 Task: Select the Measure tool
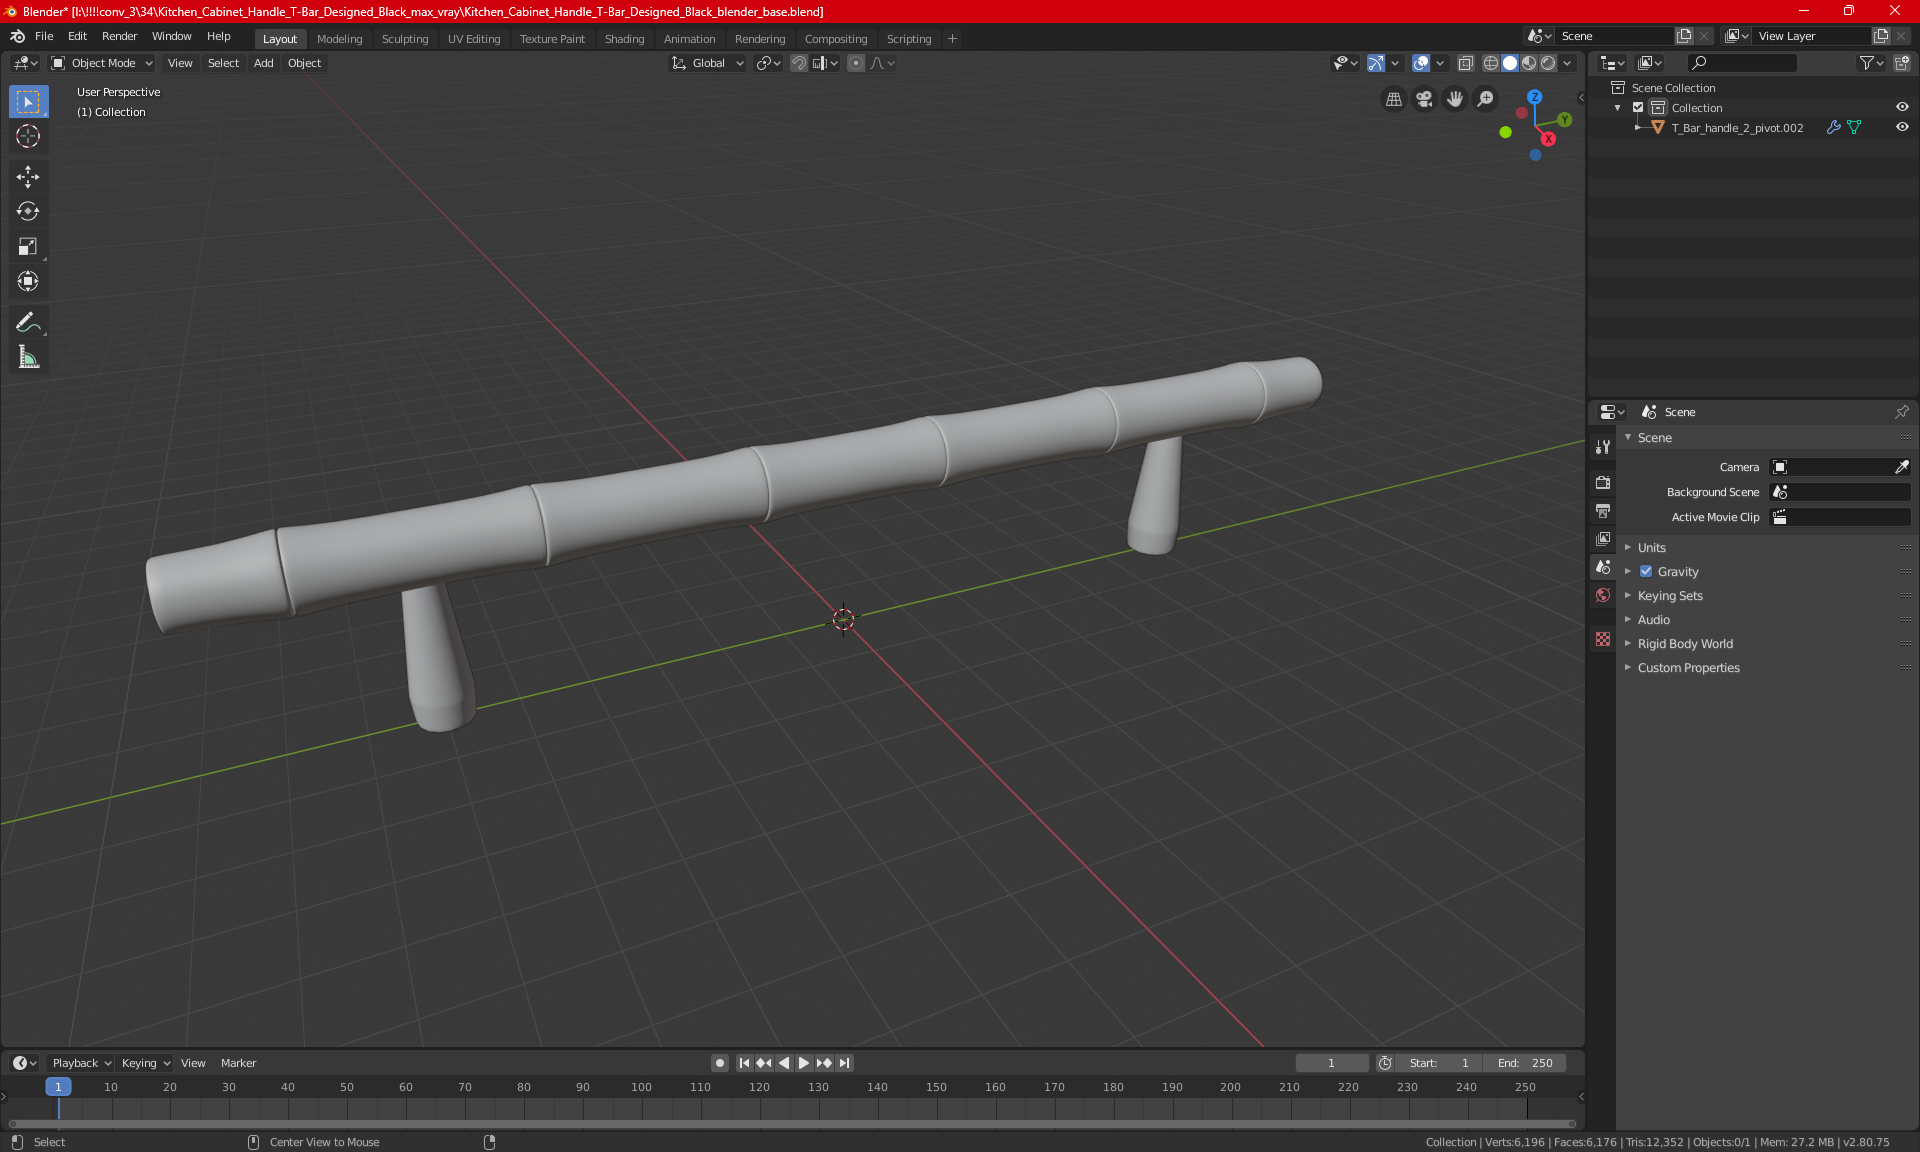pos(28,357)
